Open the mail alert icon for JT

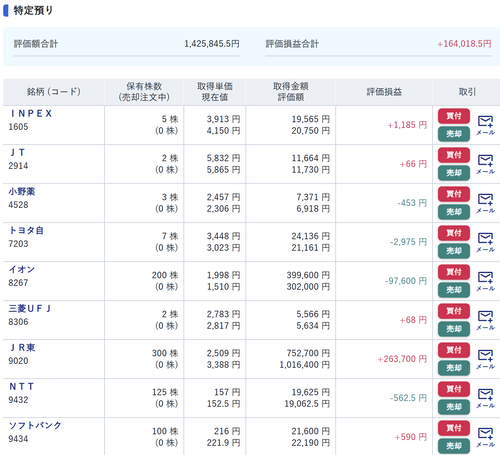point(485,164)
